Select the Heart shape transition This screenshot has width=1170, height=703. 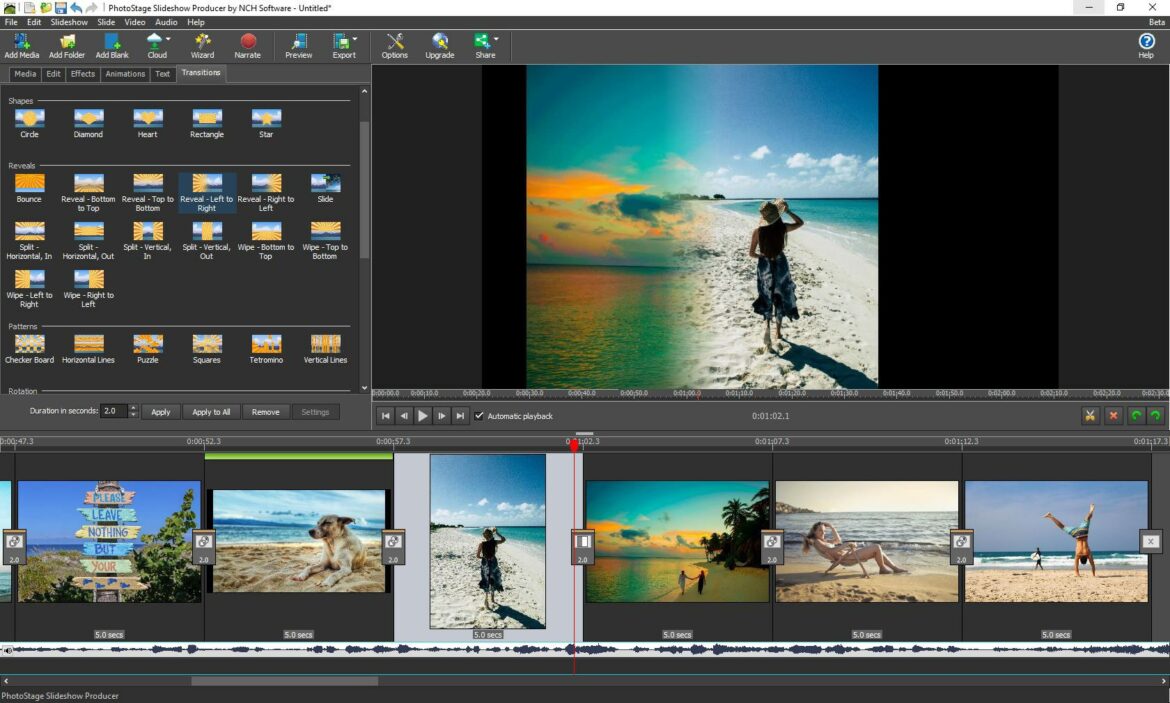point(147,120)
